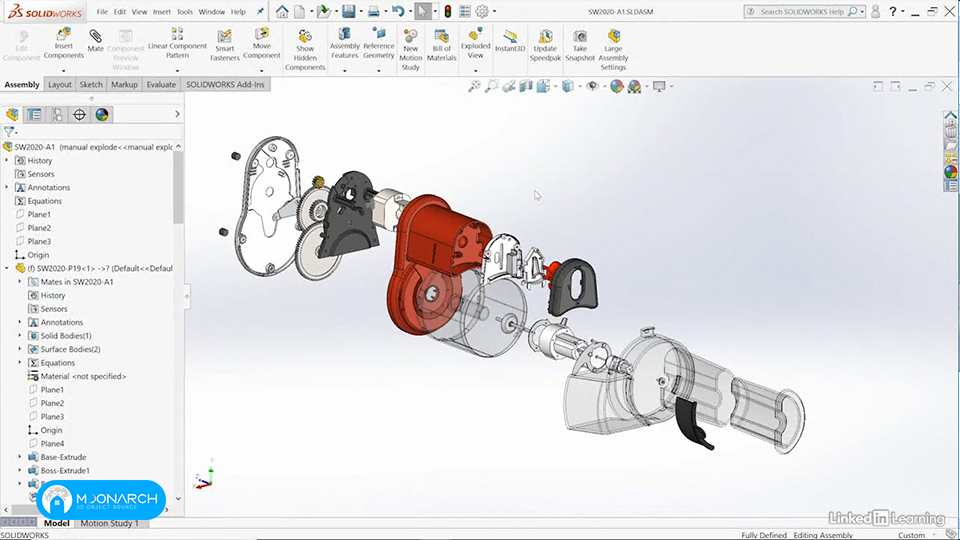Open the PropertyManager tab icon
The height and width of the screenshot is (540, 960).
(34, 114)
